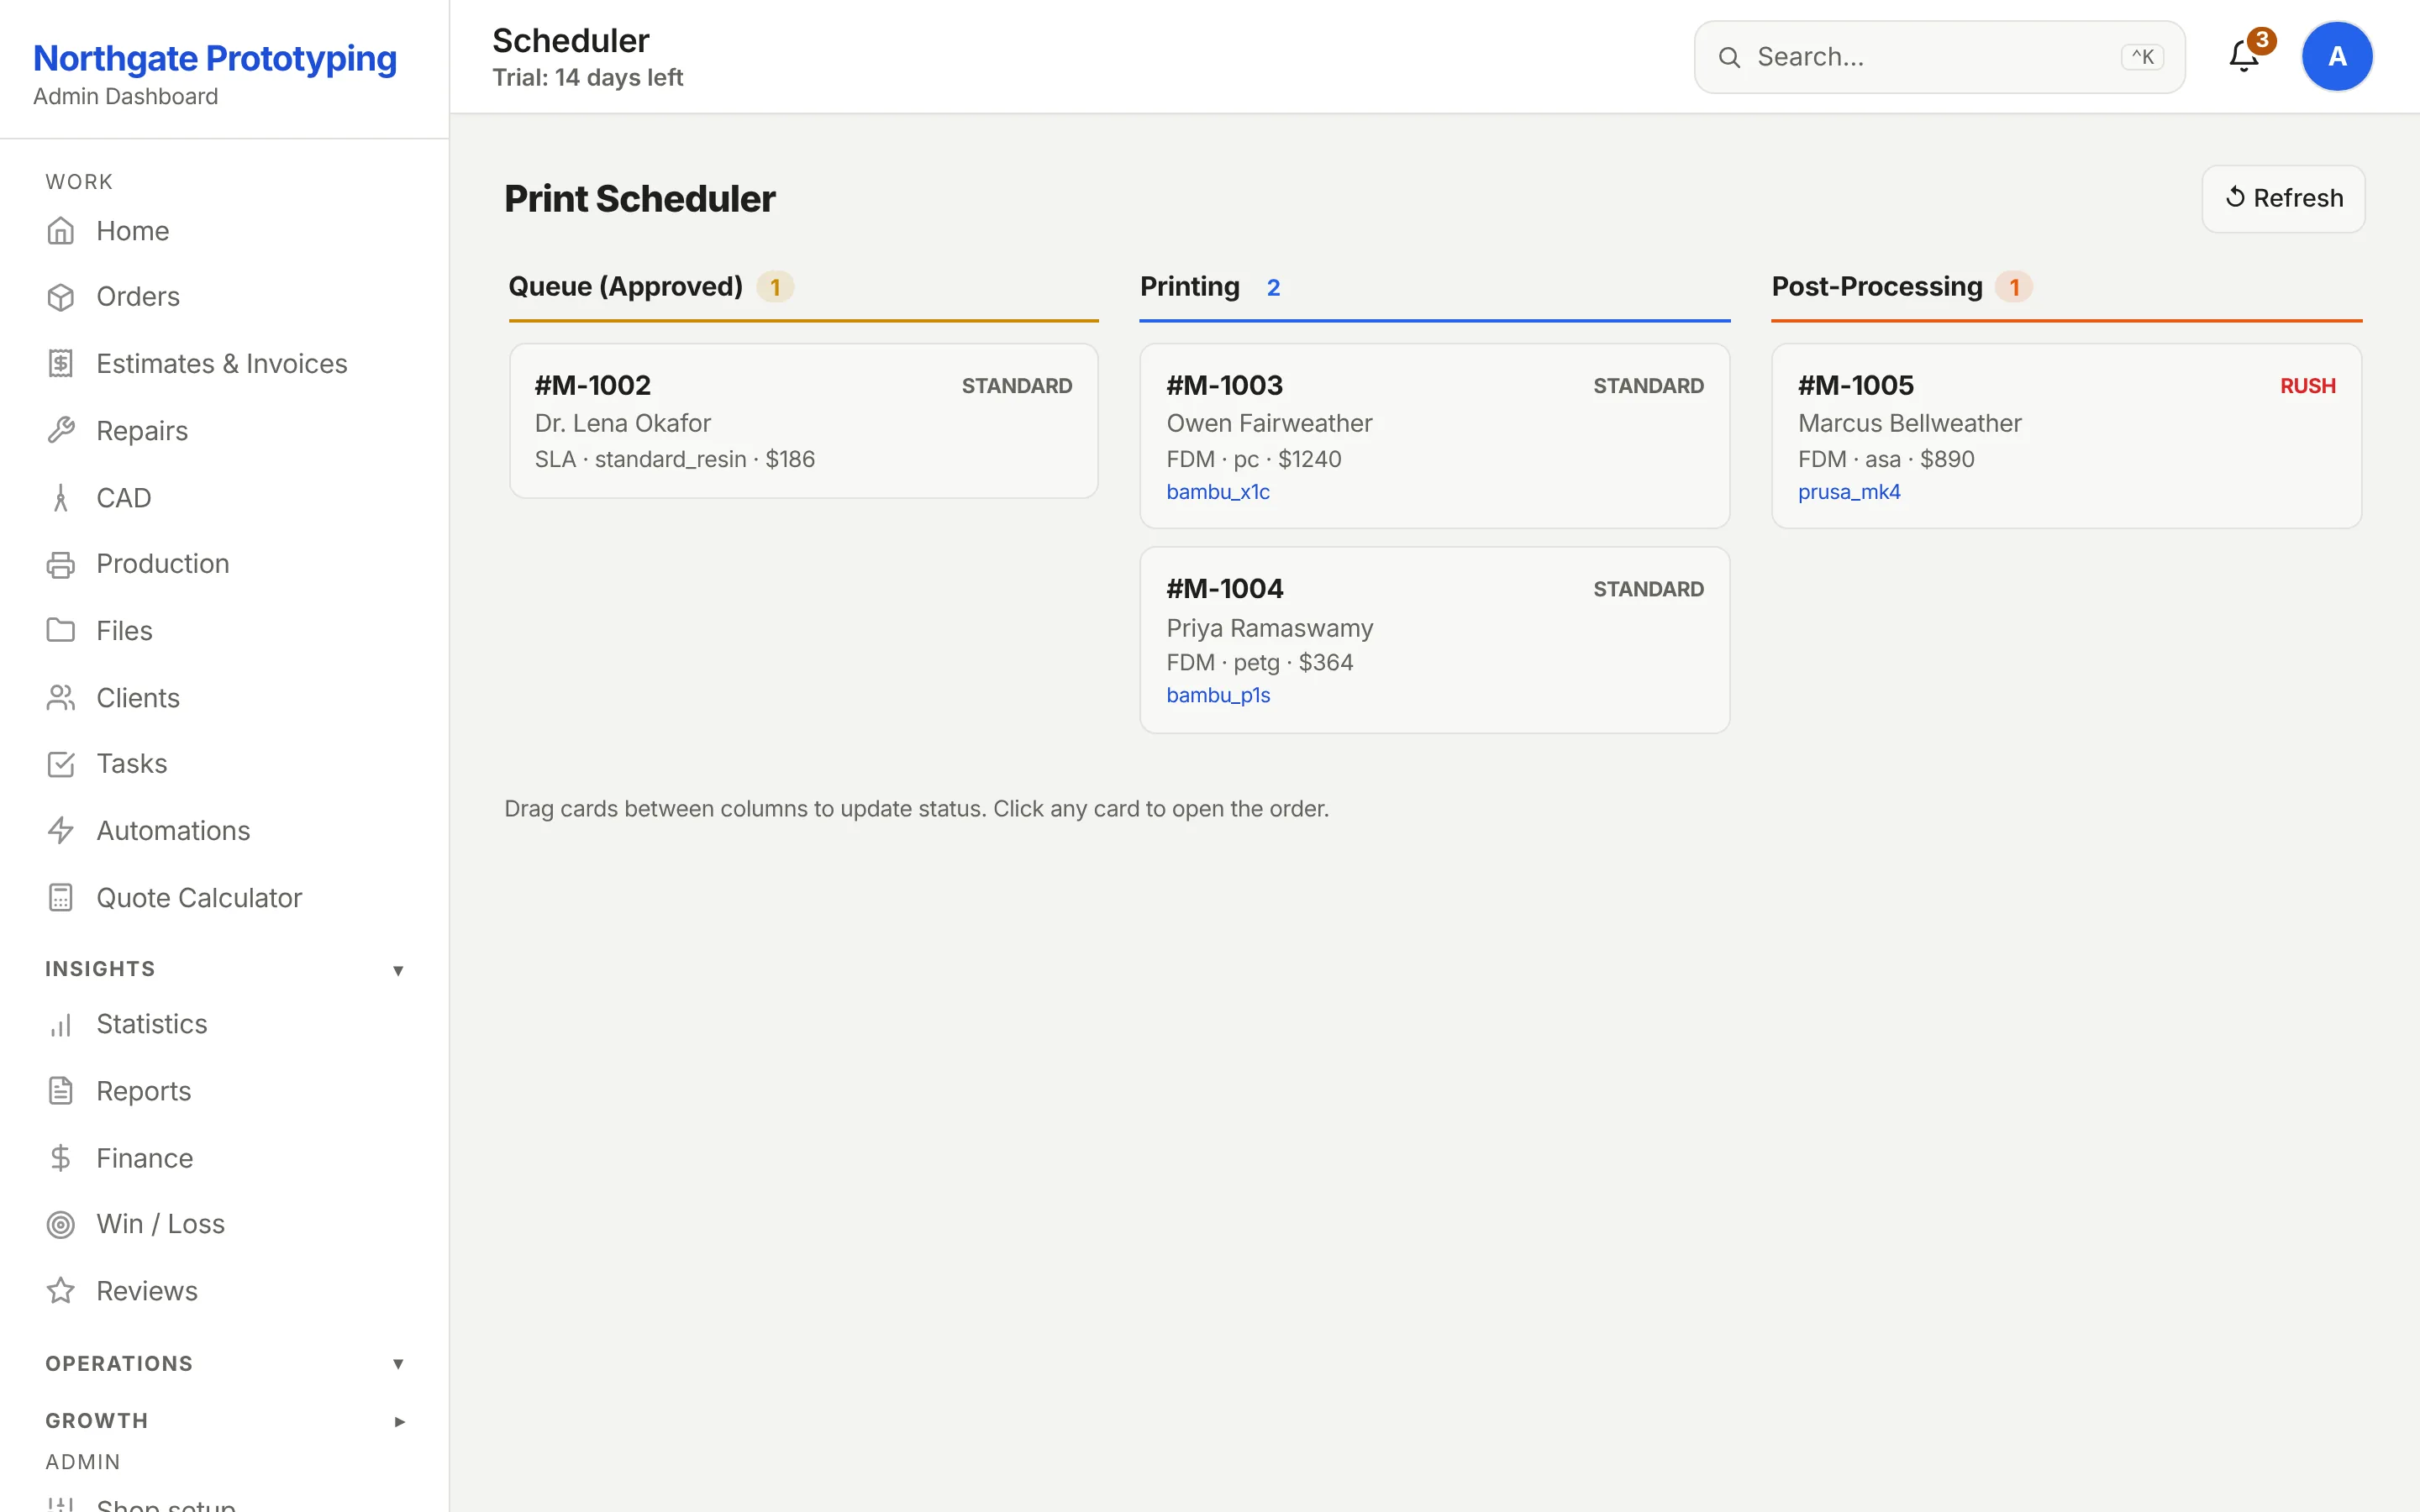2420x1512 pixels.
Task: Click the Repairs wrench icon
Action: click(60, 431)
